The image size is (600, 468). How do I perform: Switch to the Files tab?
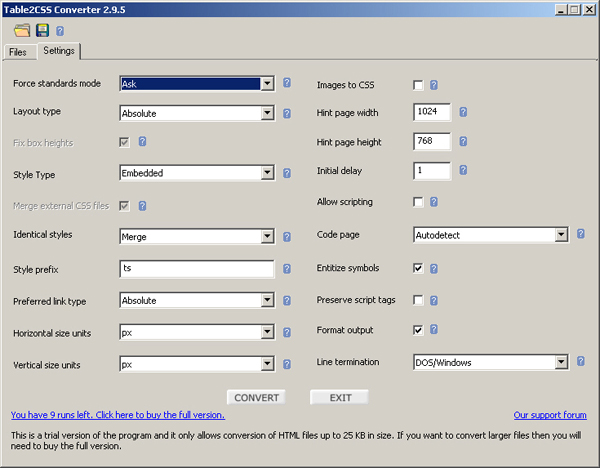coord(19,52)
